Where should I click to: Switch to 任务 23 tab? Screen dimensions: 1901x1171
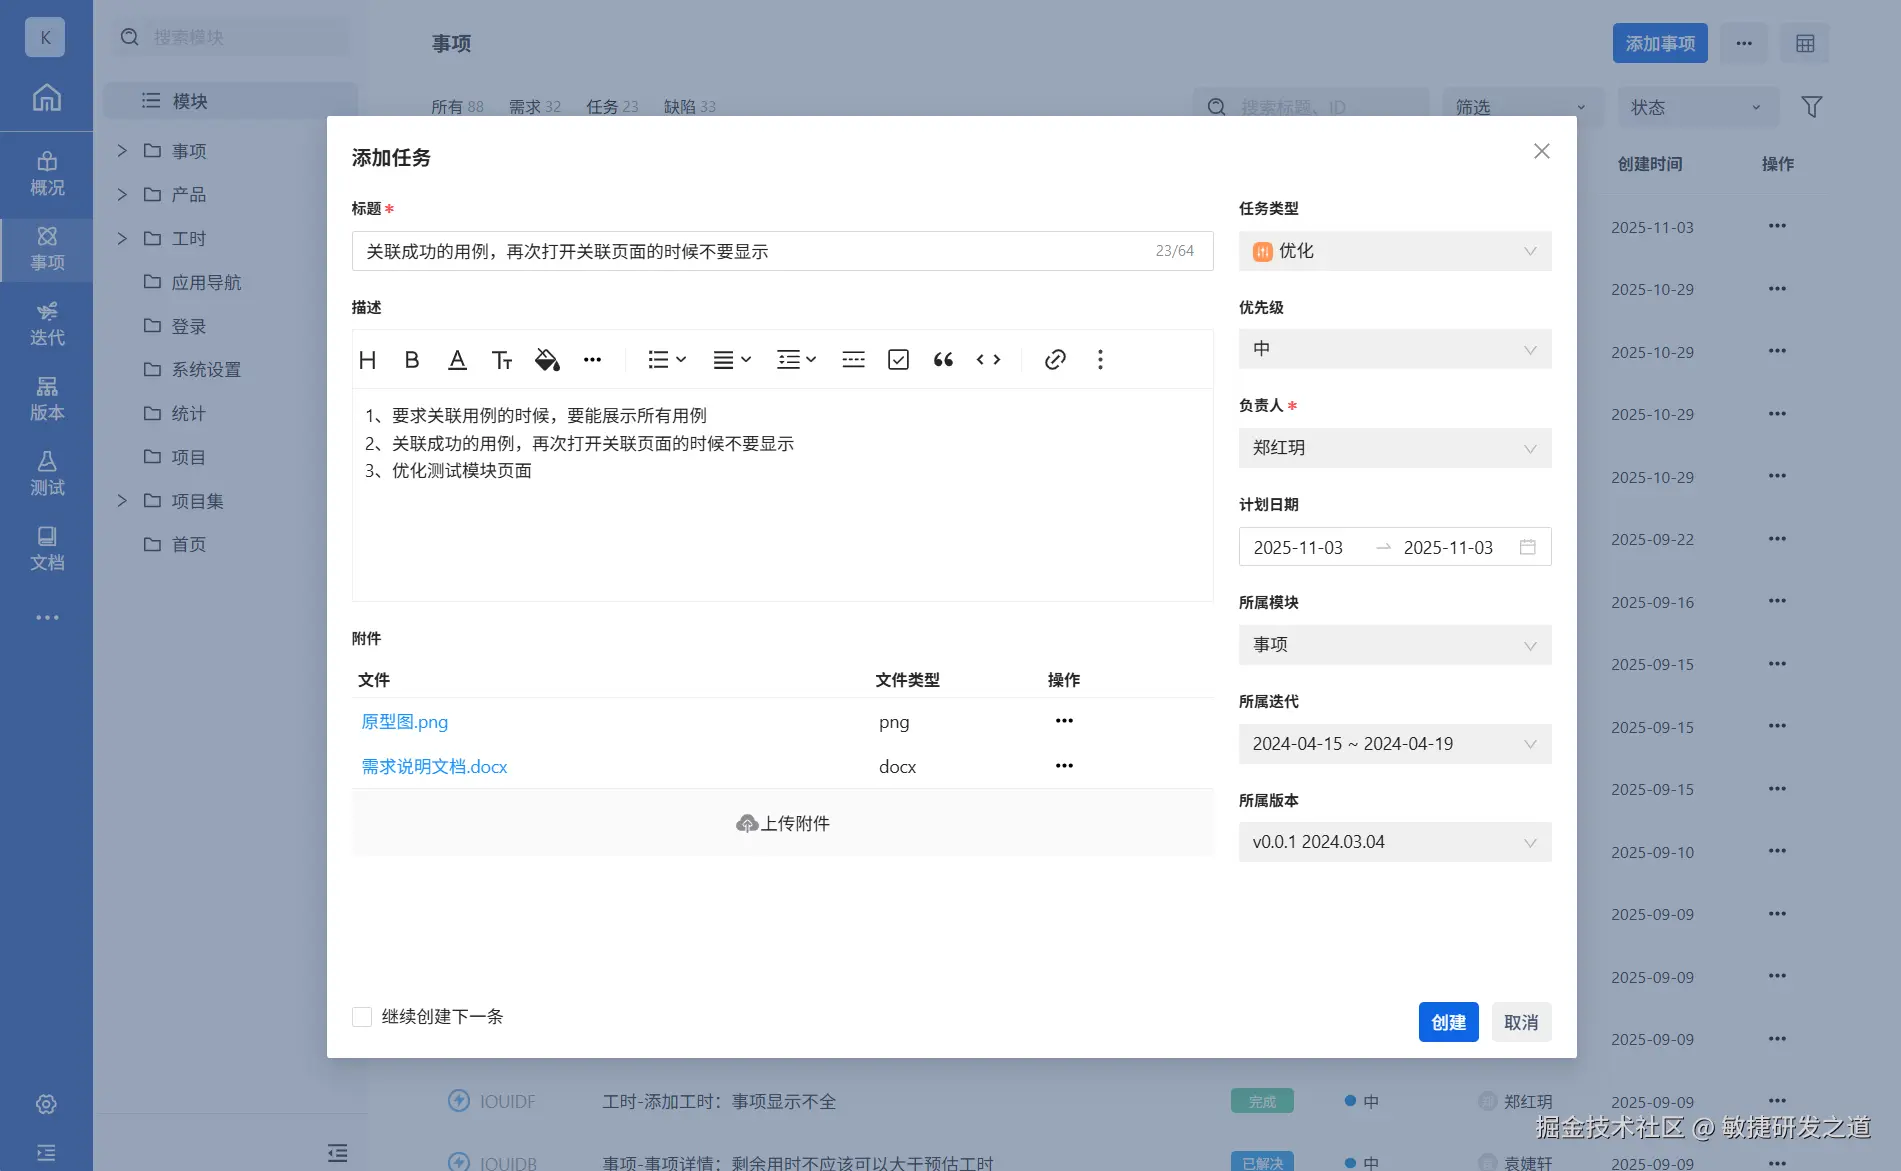pos(612,107)
